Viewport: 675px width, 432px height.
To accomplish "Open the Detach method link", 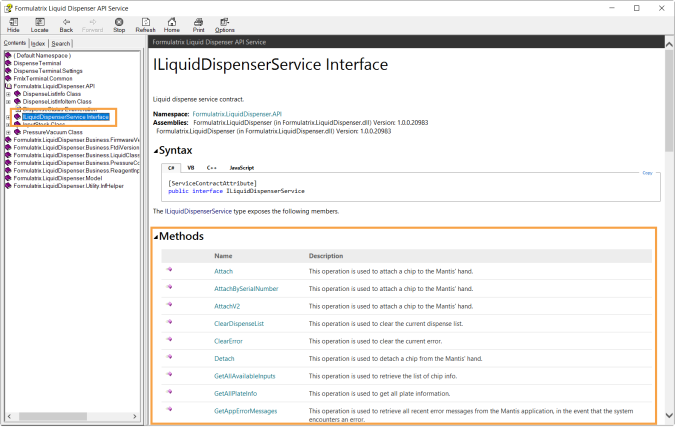I will click(224, 358).
